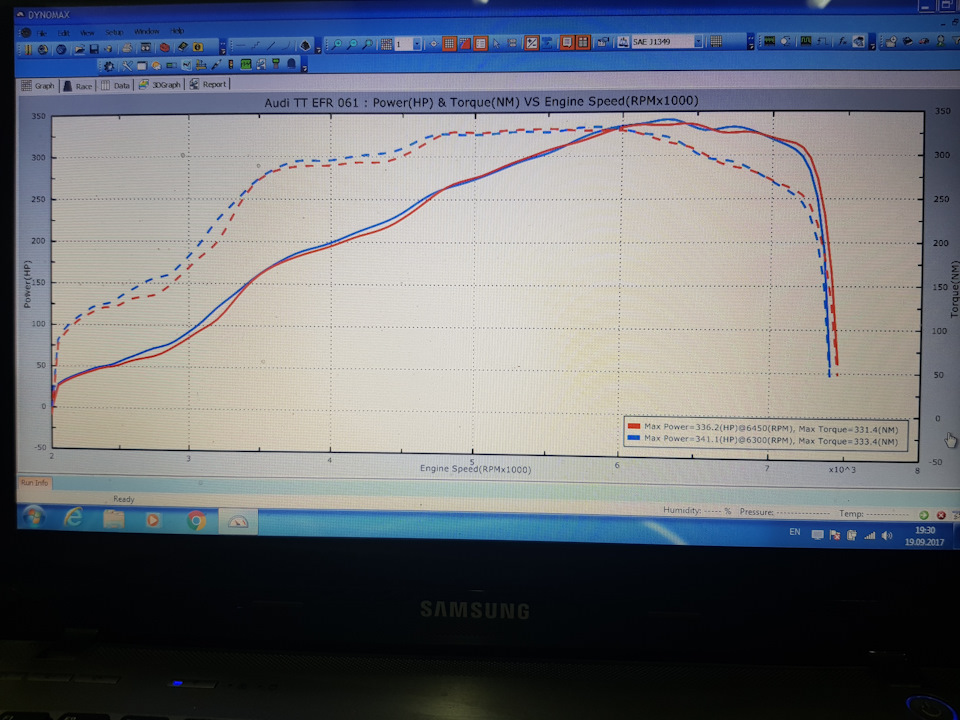
Task: Click the crosshair target icon
Action: [433, 44]
